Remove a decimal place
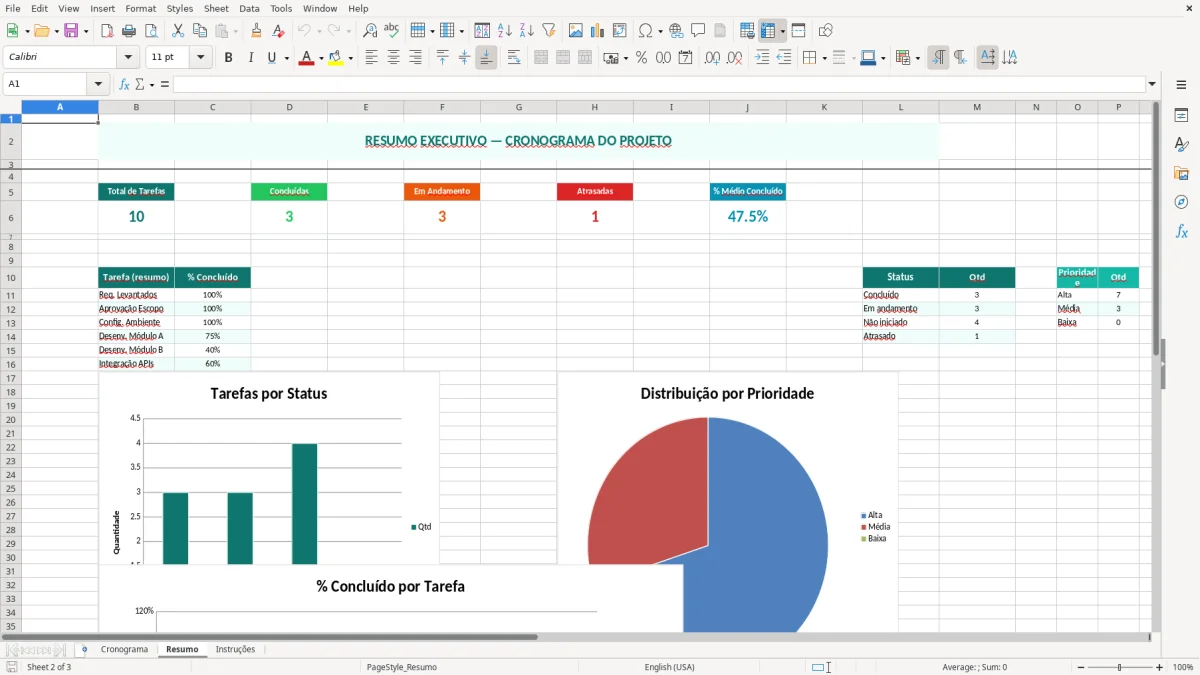 735,58
